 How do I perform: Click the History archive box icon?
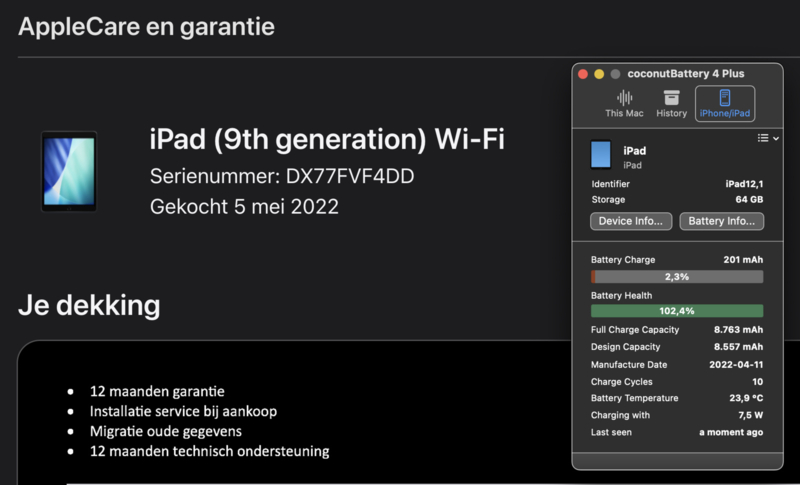tap(671, 98)
